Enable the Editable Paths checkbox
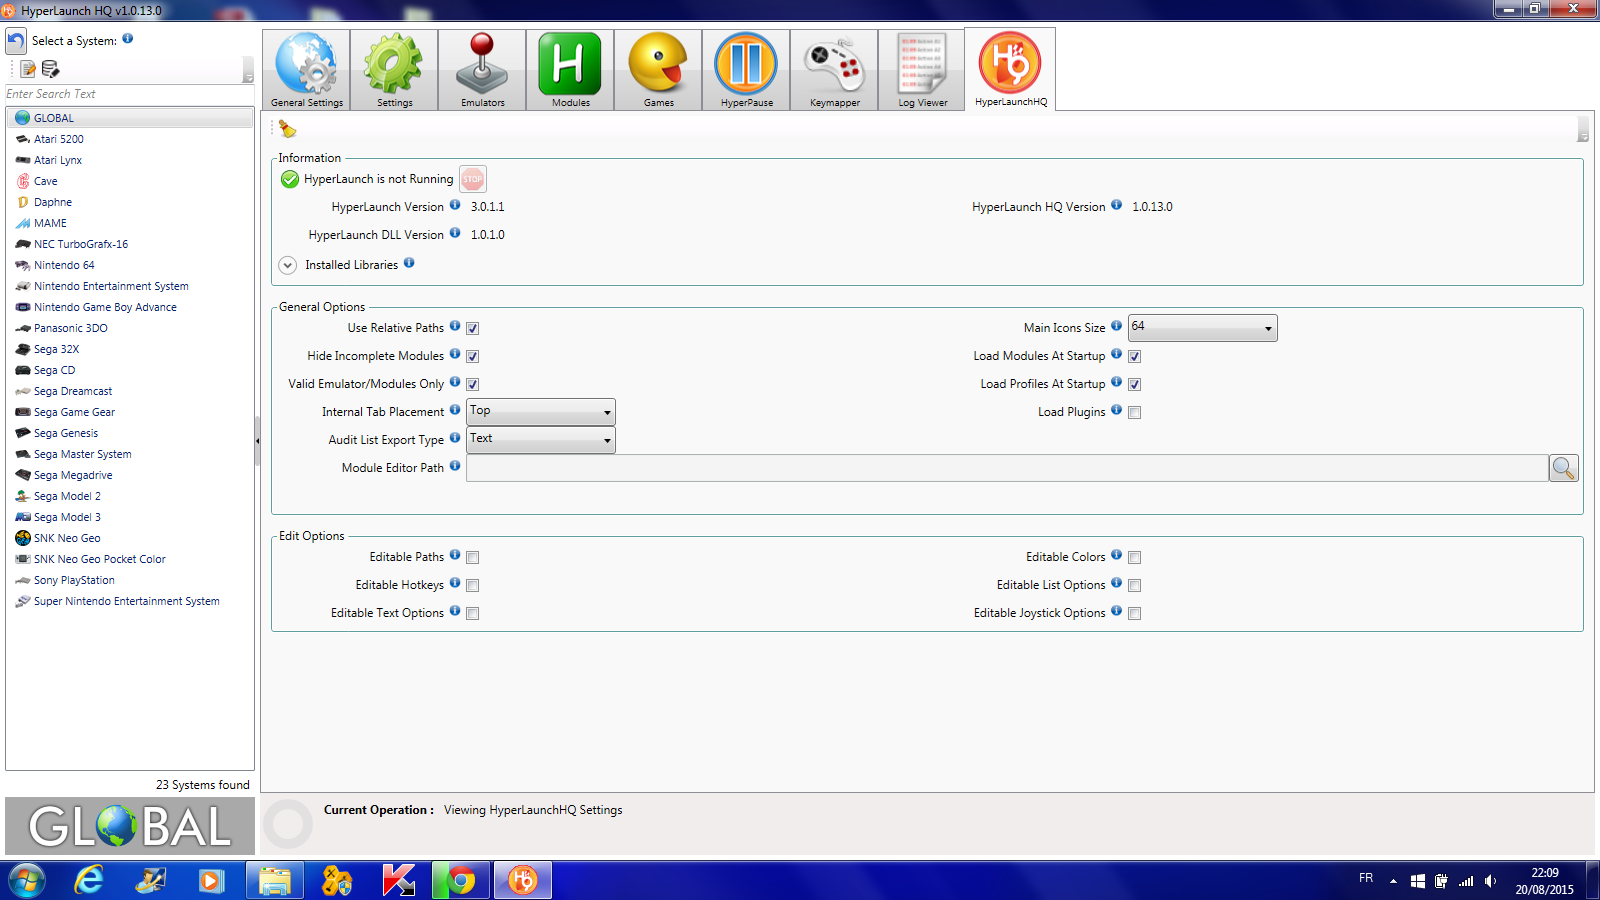The width and height of the screenshot is (1600, 900). (x=473, y=558)
